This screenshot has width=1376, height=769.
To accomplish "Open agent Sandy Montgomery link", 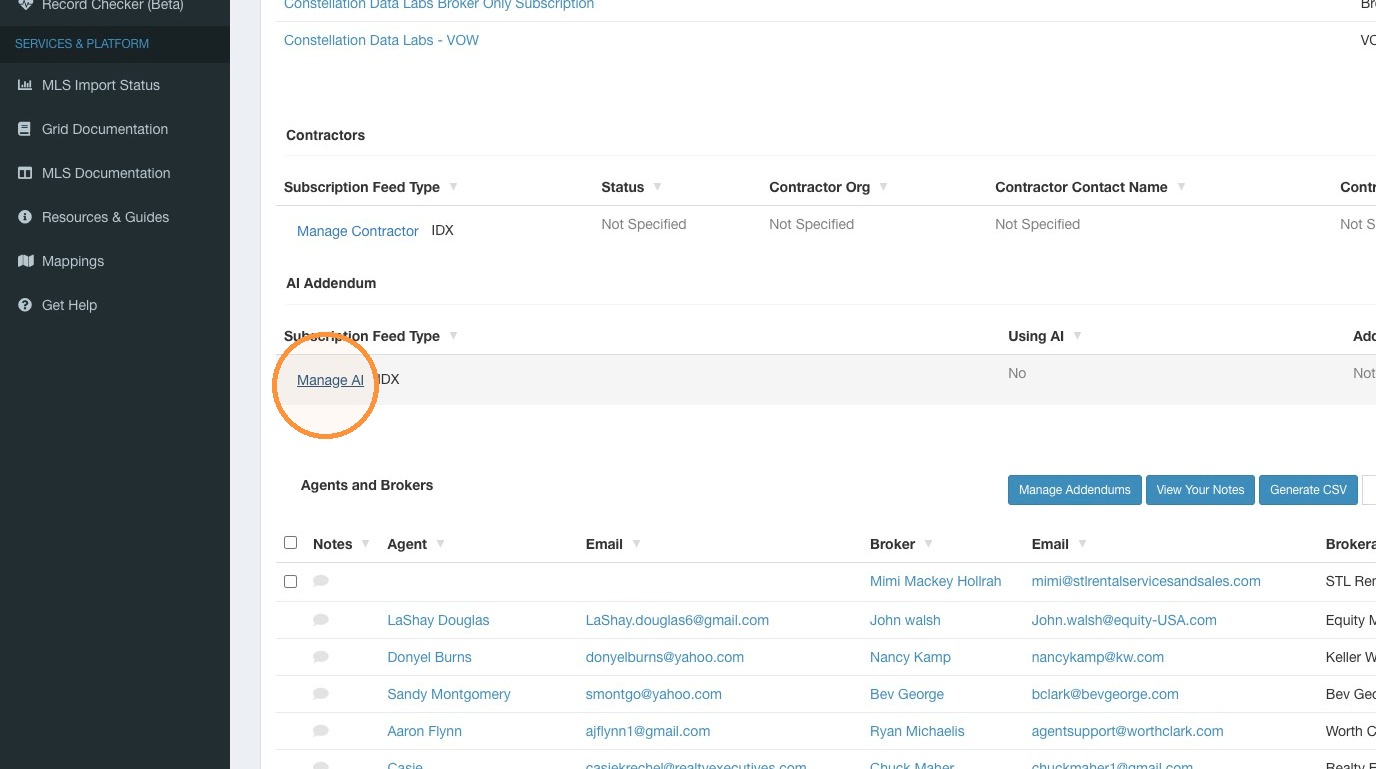I will [449, 694].
